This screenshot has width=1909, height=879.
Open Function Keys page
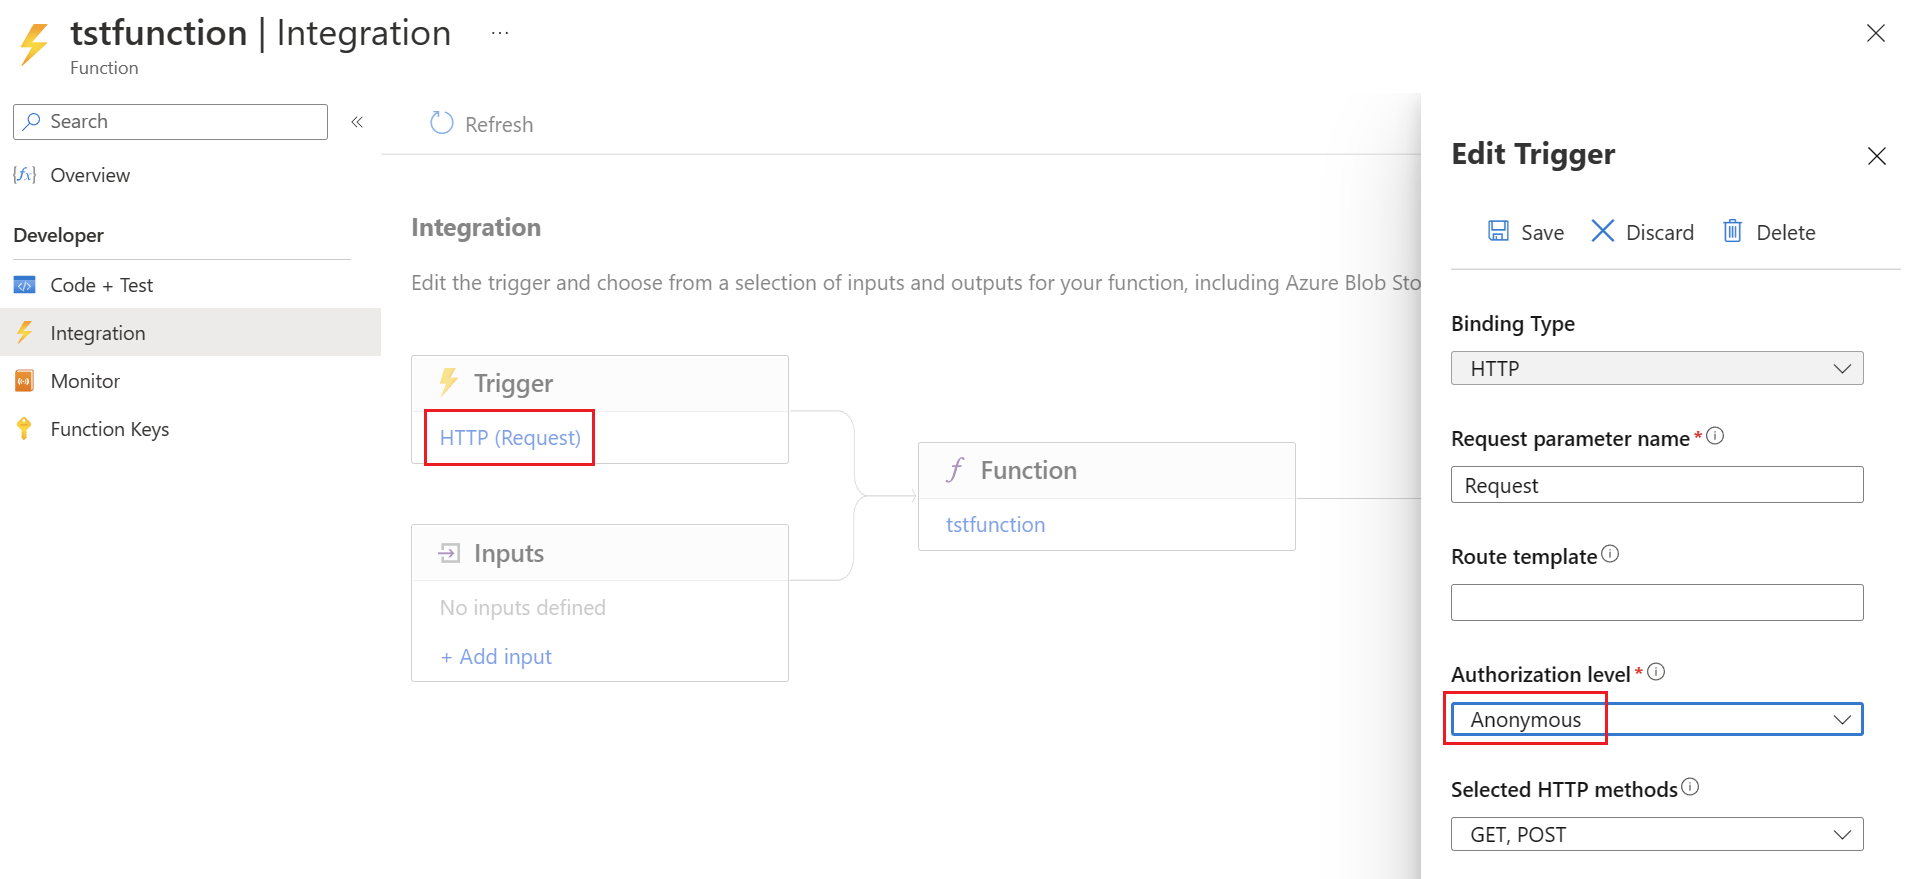[110, 429]
